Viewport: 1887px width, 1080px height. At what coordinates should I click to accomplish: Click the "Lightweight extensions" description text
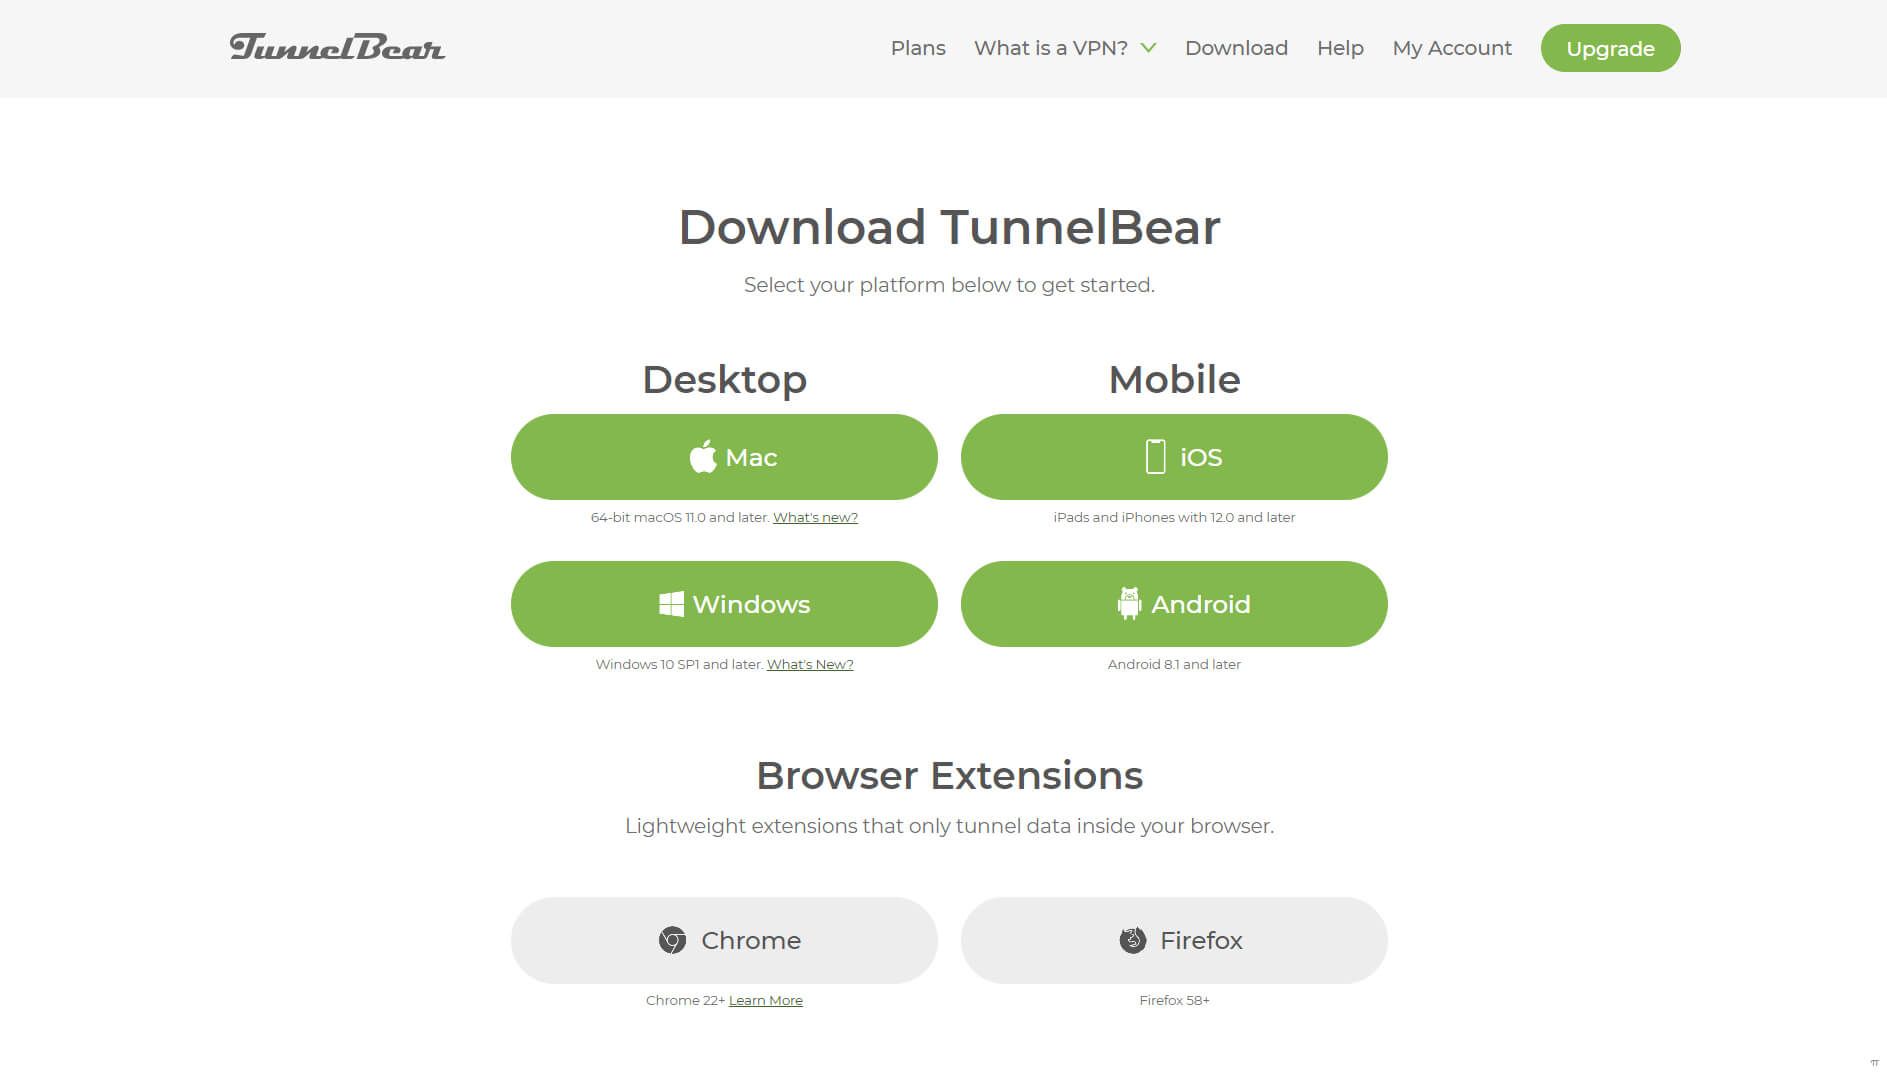pos(949,826)
